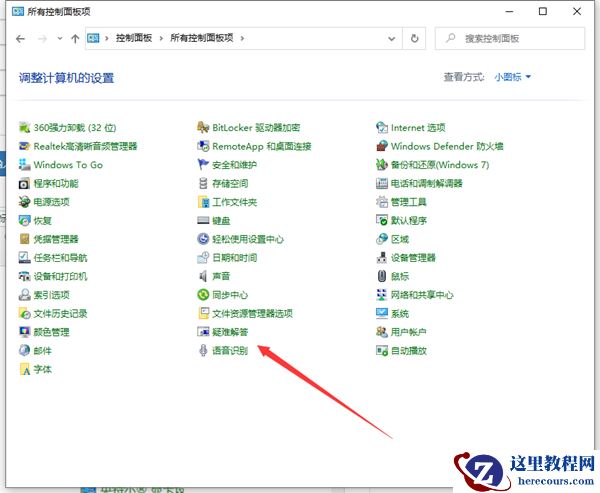This screenshot has height=493, width=600.
Task: Open the 同步中心 icon
Action: (x=203, y=295)
